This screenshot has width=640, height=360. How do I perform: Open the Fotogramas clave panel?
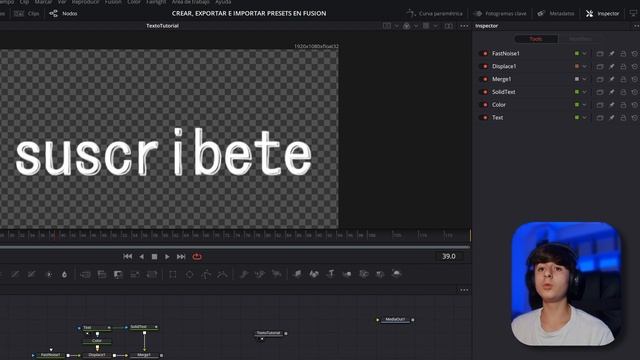pyautogui.click(x=500, y=13)
